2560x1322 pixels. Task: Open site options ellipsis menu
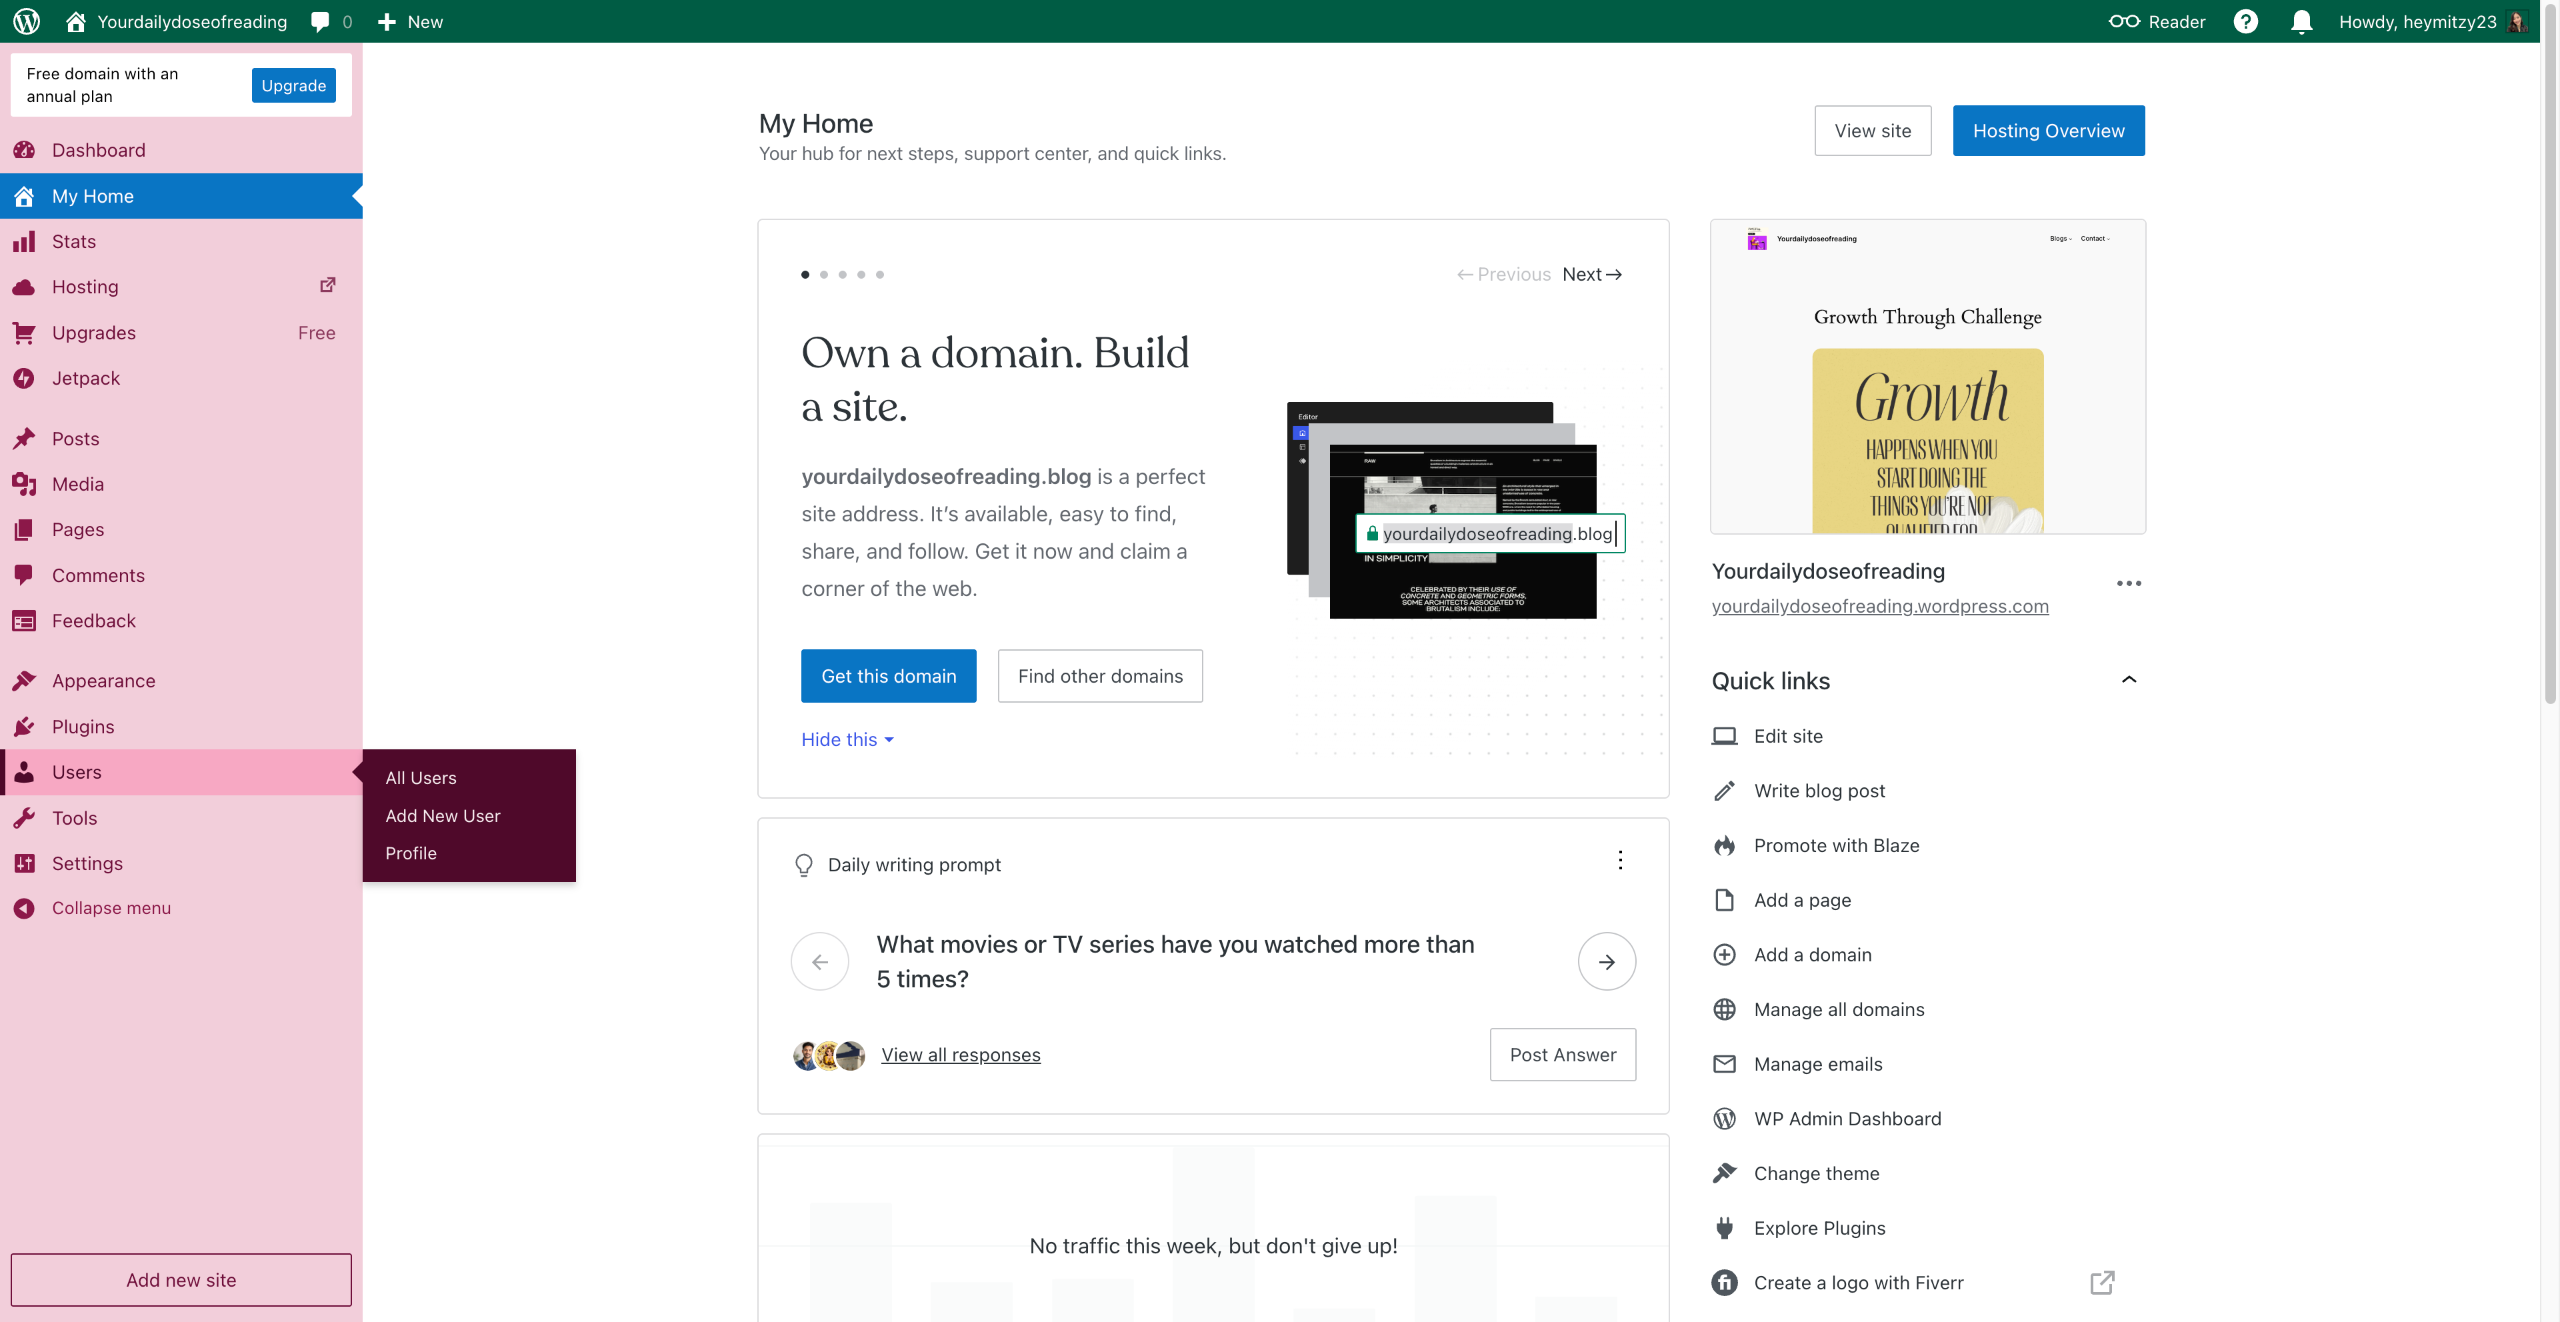pos(2128,583)
